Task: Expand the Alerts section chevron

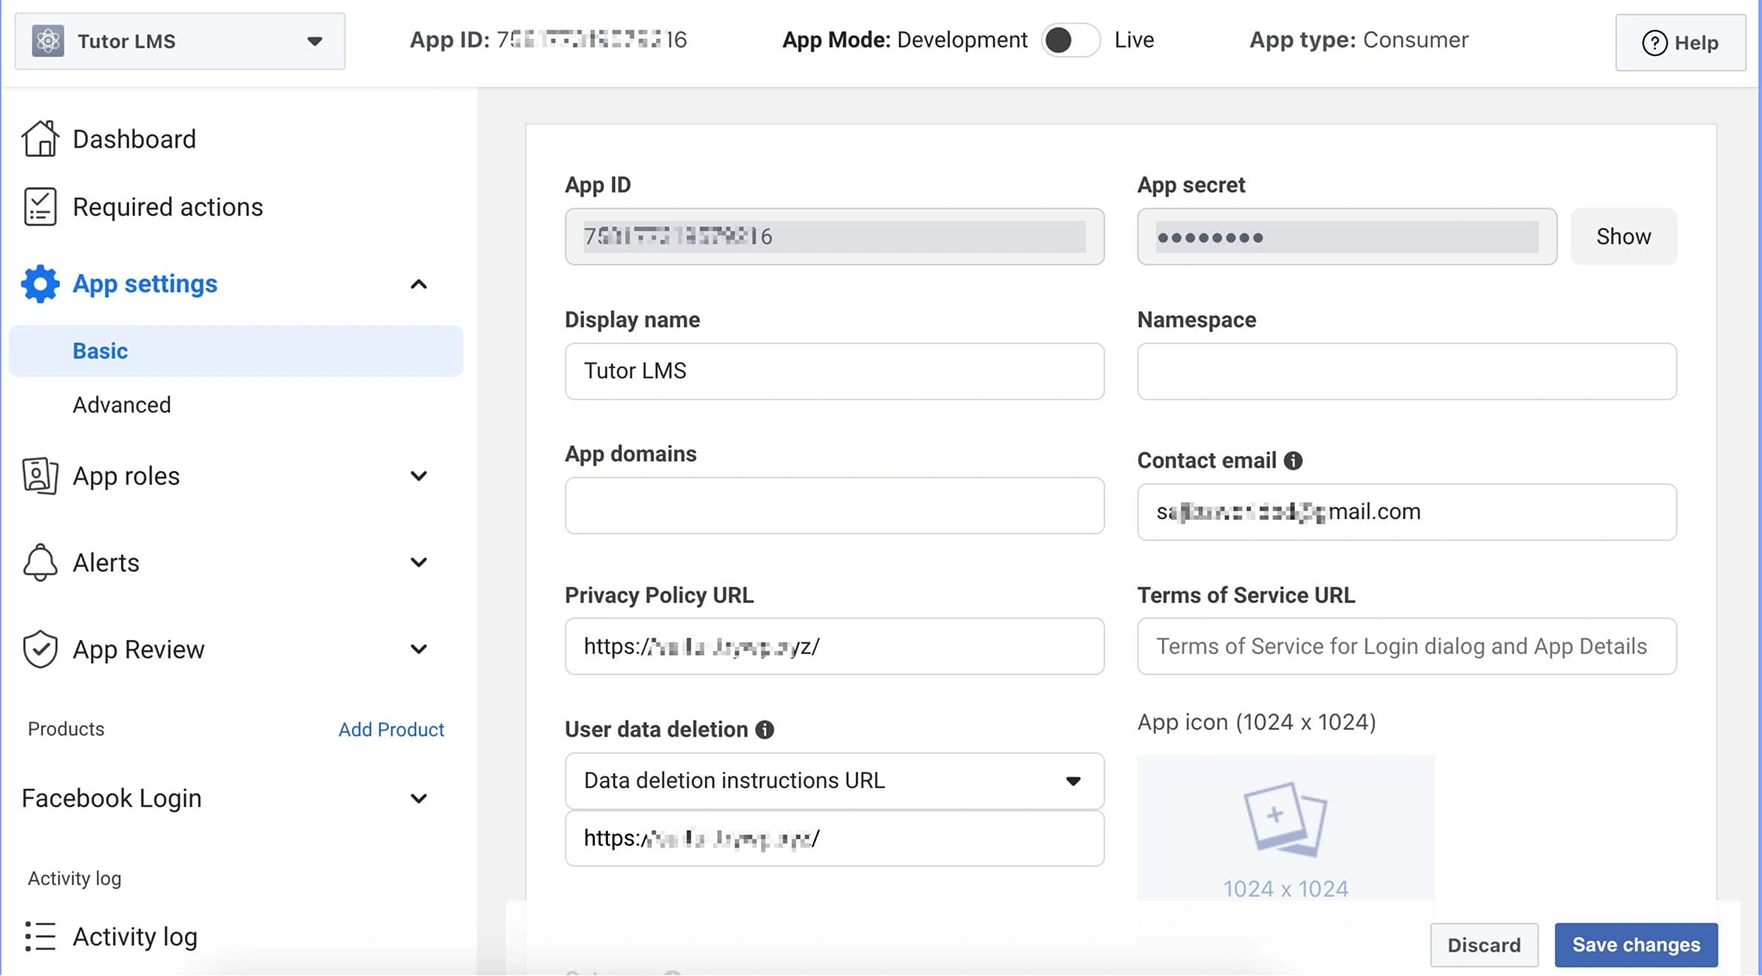Action: (419, 563)
